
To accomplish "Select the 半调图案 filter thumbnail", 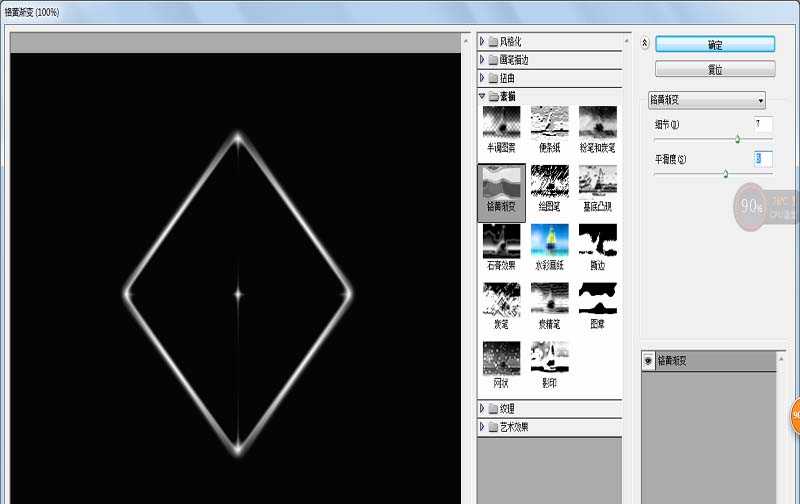I will (x=501, y=122).
